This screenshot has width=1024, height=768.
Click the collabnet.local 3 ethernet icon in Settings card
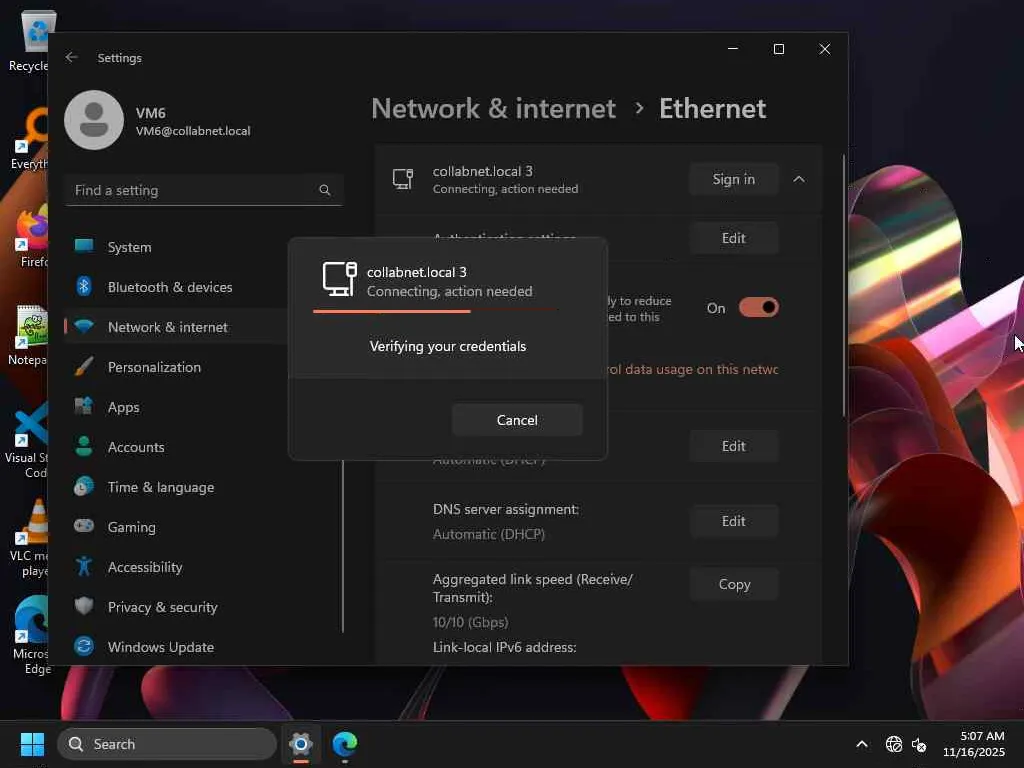[402, 179]
